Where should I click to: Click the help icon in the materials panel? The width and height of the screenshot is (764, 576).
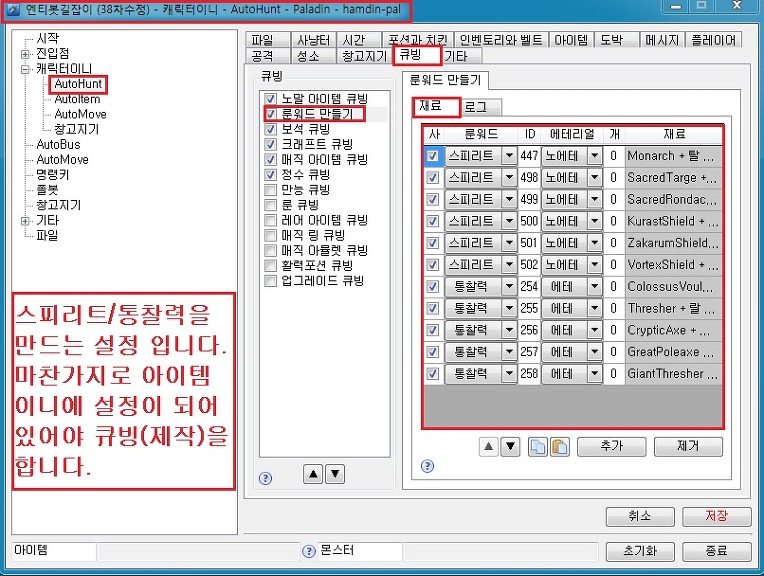coord(427,466)
